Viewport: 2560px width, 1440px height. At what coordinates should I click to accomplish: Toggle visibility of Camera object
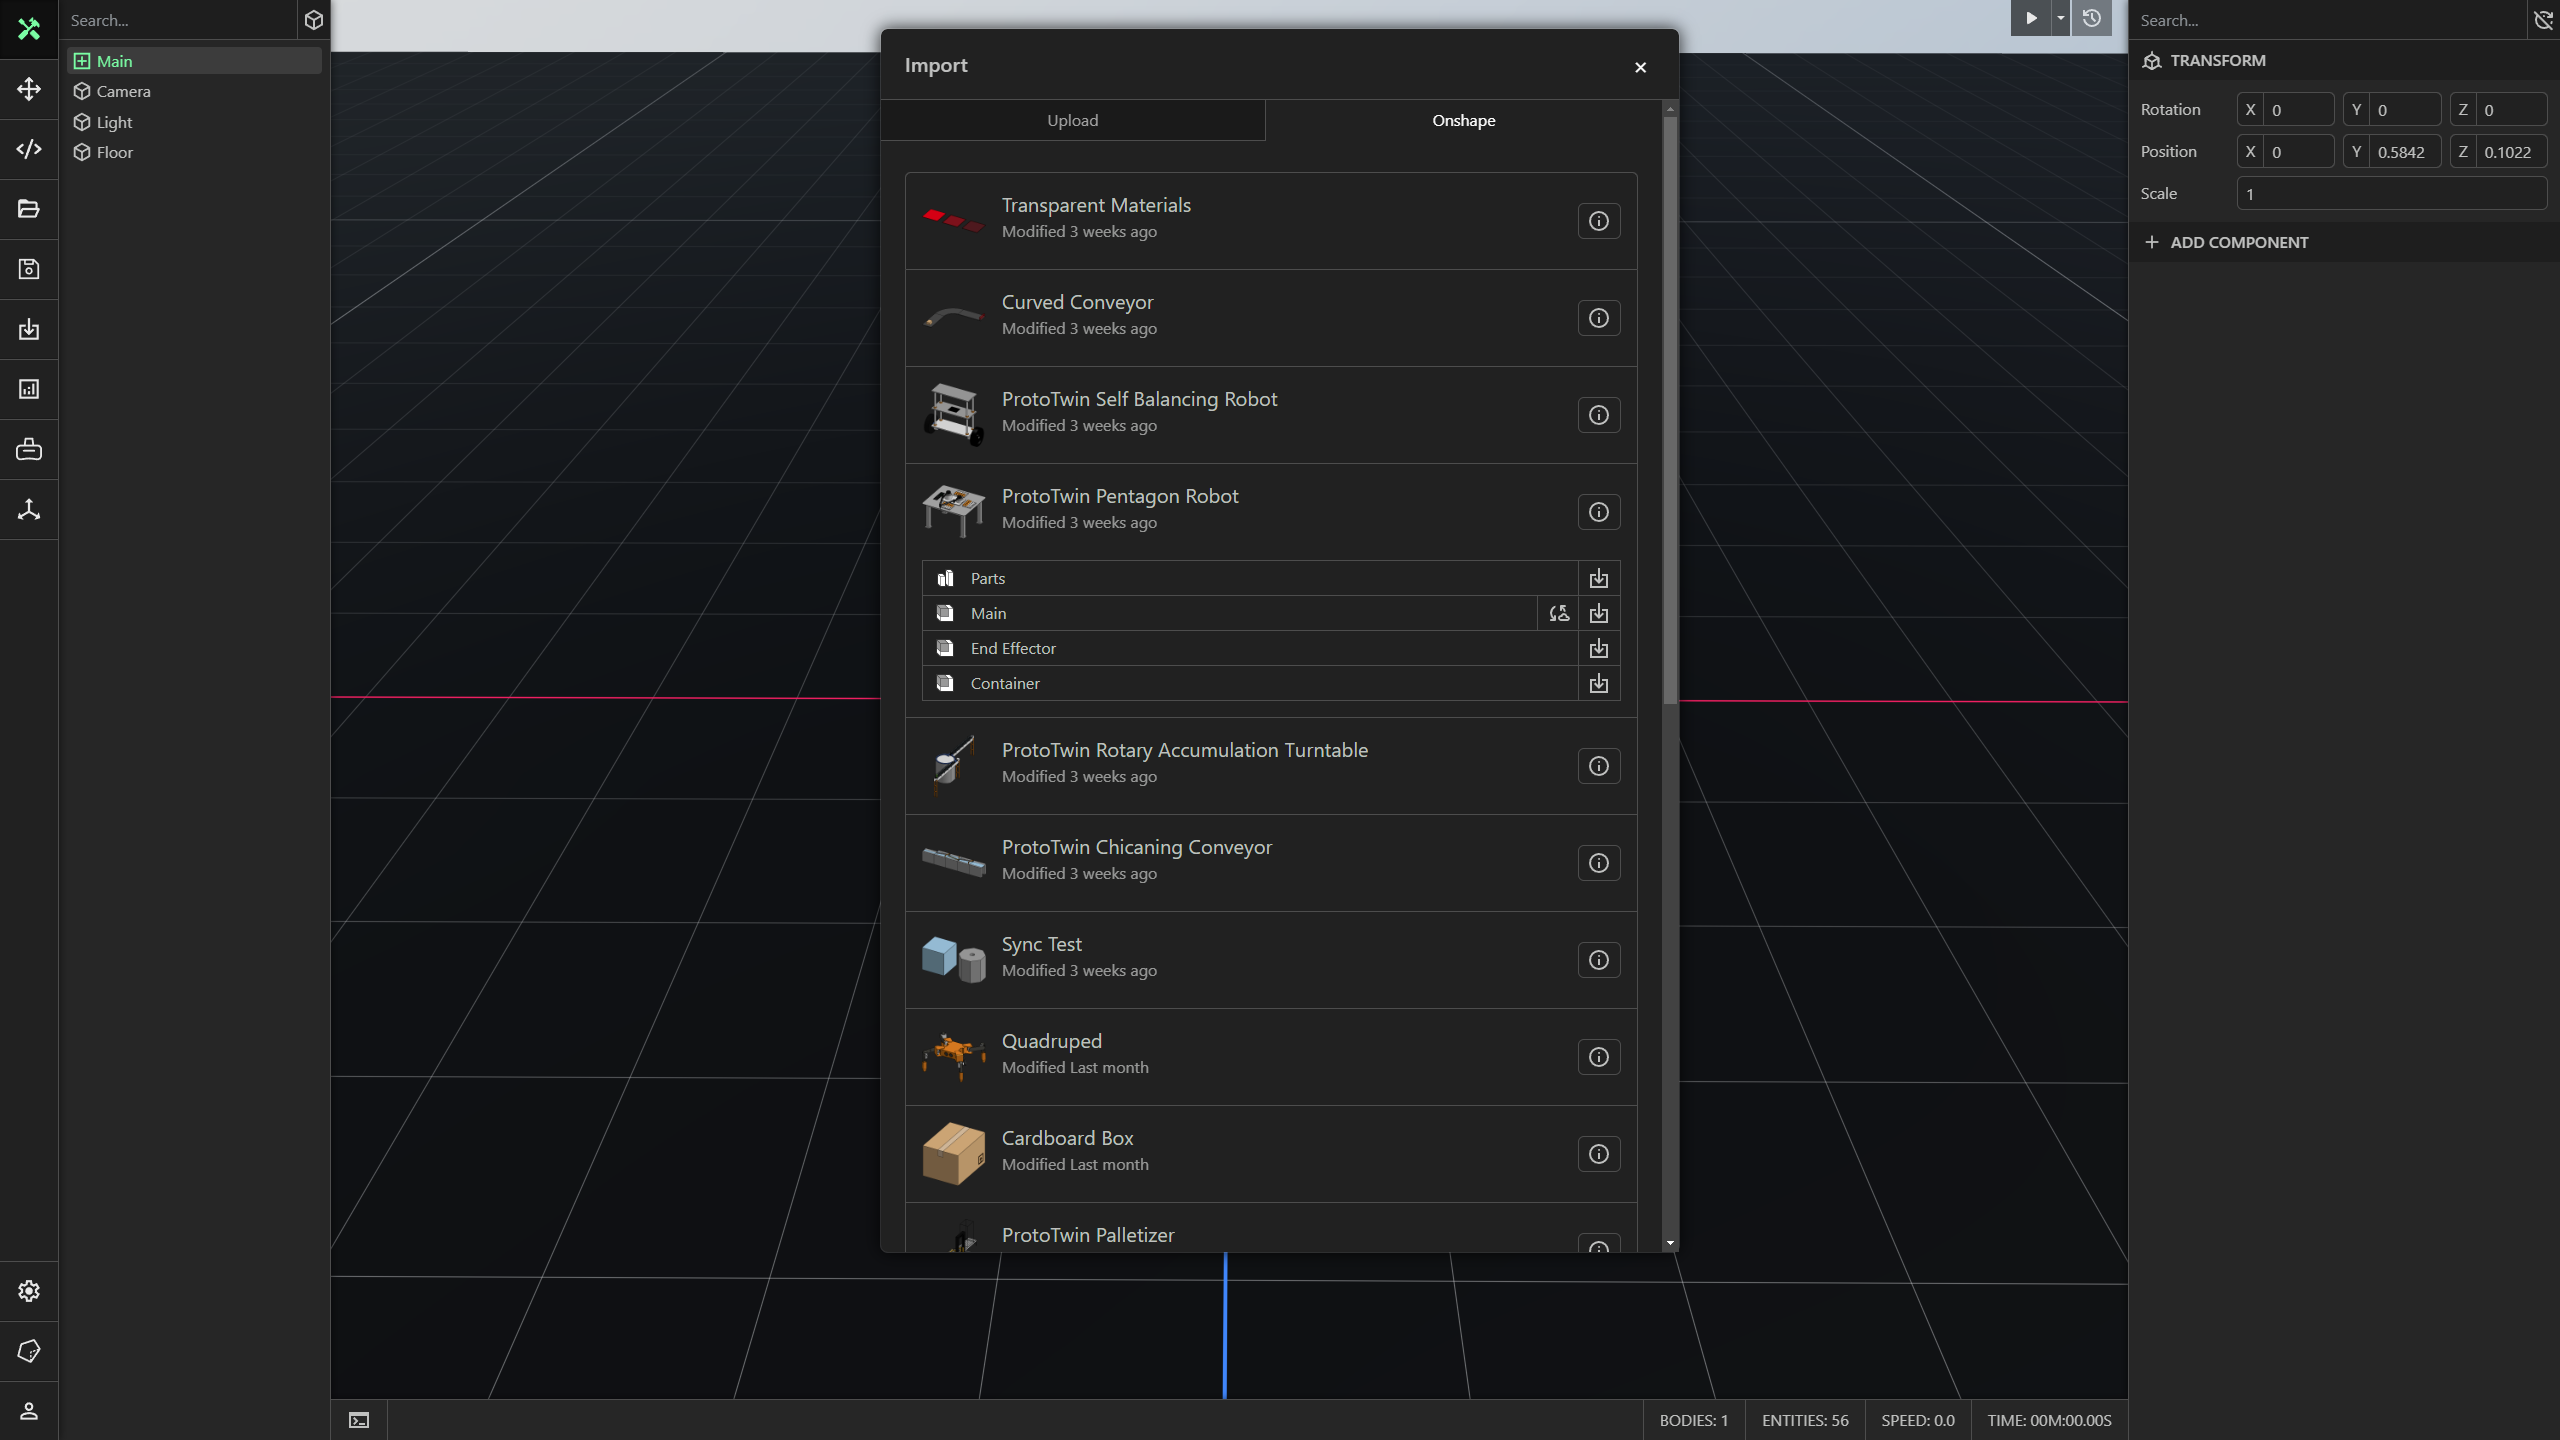coord(83,91)
